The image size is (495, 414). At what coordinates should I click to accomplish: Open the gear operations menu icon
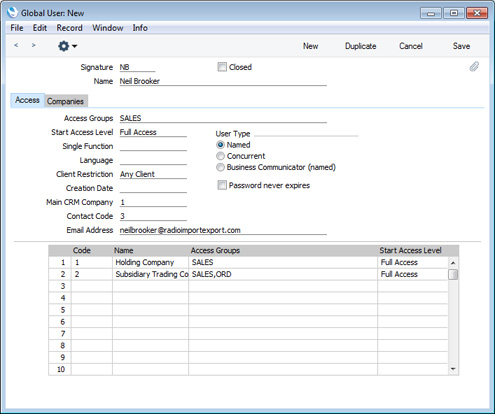pos(63,46)
